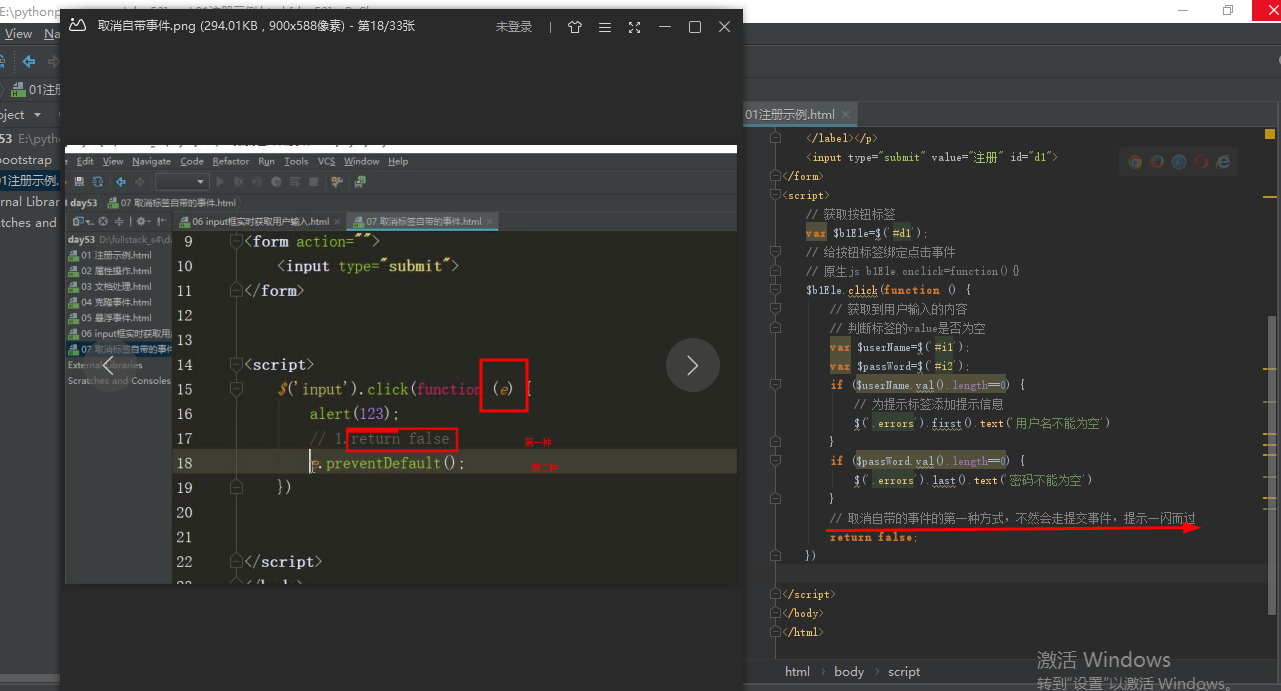Click the var $userName=$('#i1'); line
The width and height of the screenshot is (1281, 691).
point(900,347)
